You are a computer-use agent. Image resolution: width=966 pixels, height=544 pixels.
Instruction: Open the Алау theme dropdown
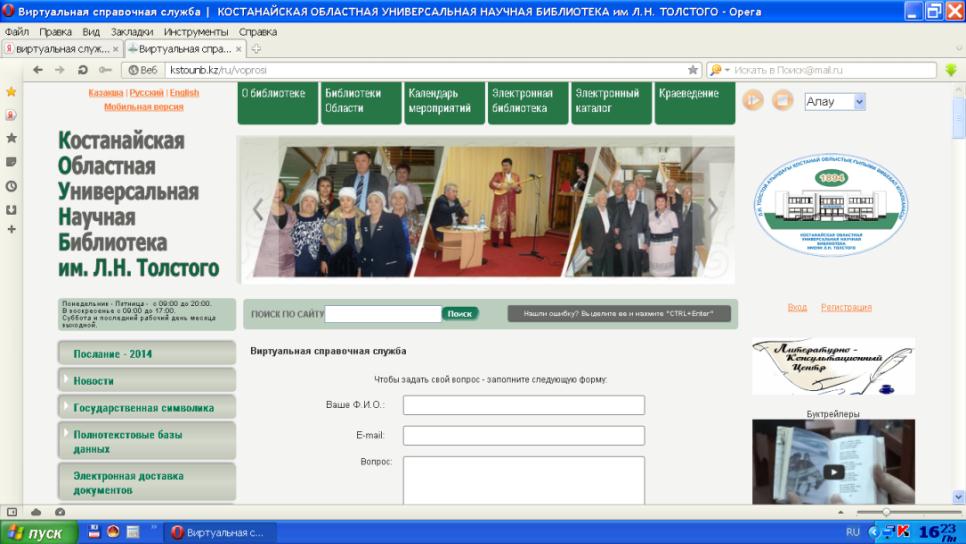click(x=835, y=101)
